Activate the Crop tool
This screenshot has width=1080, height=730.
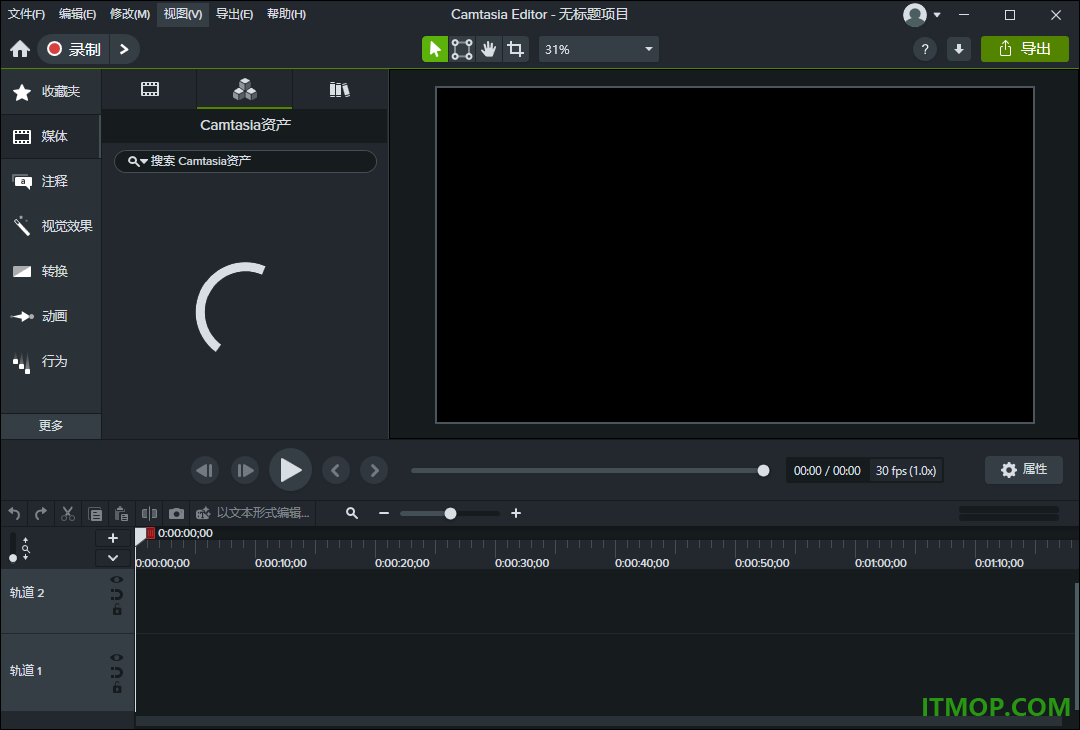coord(515,49)
